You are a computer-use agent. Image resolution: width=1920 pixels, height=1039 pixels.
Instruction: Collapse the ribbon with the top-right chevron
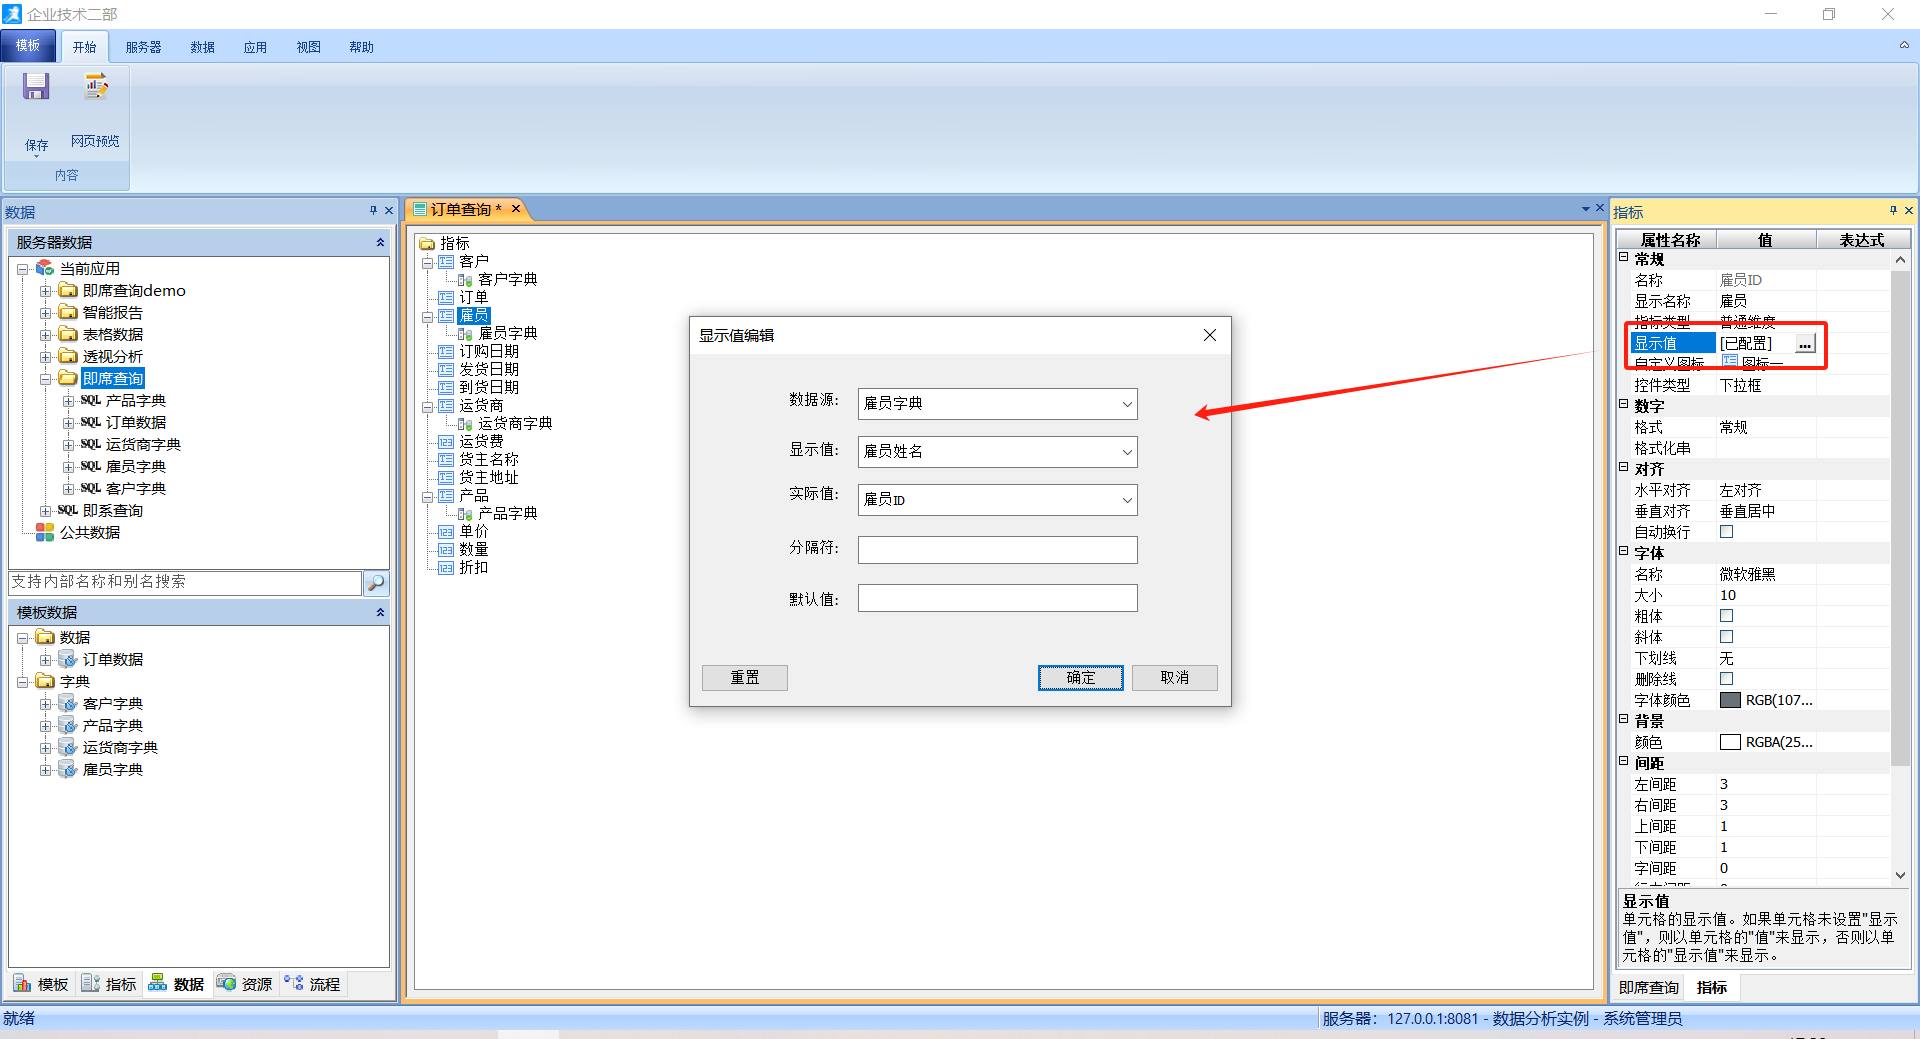coord(1904,46)
